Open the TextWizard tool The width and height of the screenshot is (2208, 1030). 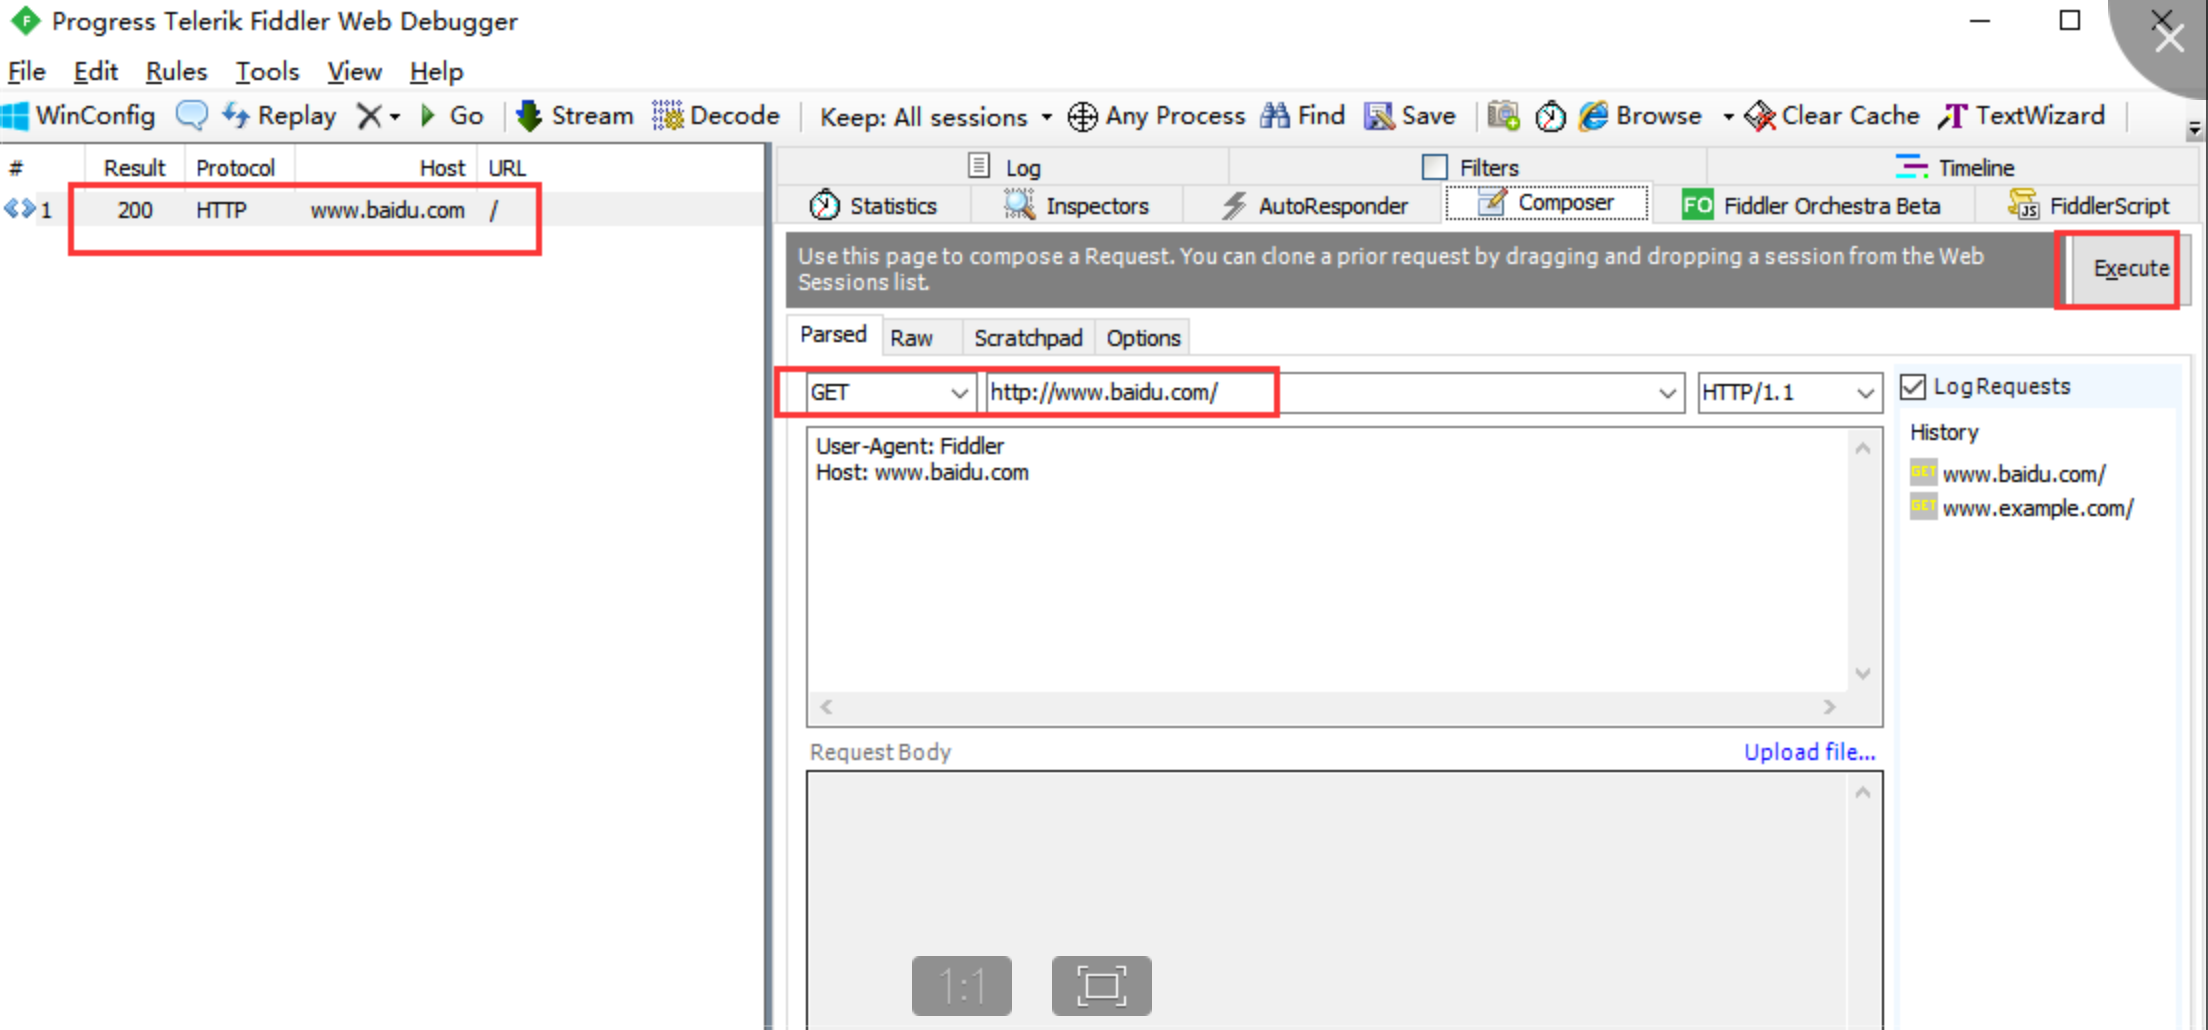coord(2021,116)
